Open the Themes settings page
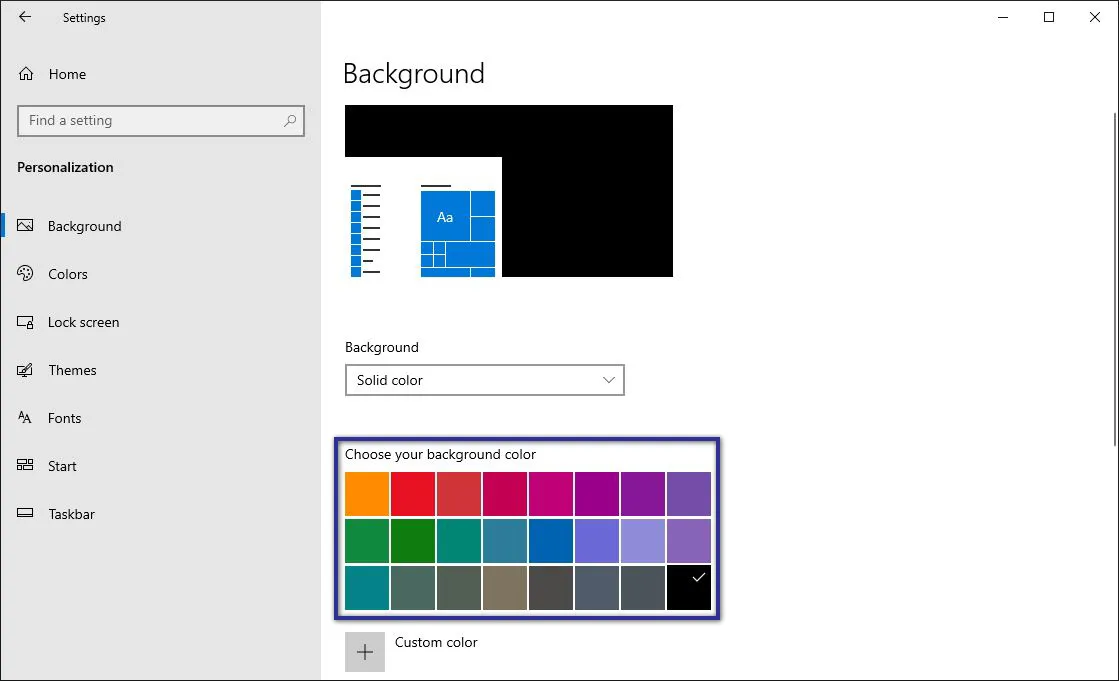 (x=72, y=370)
